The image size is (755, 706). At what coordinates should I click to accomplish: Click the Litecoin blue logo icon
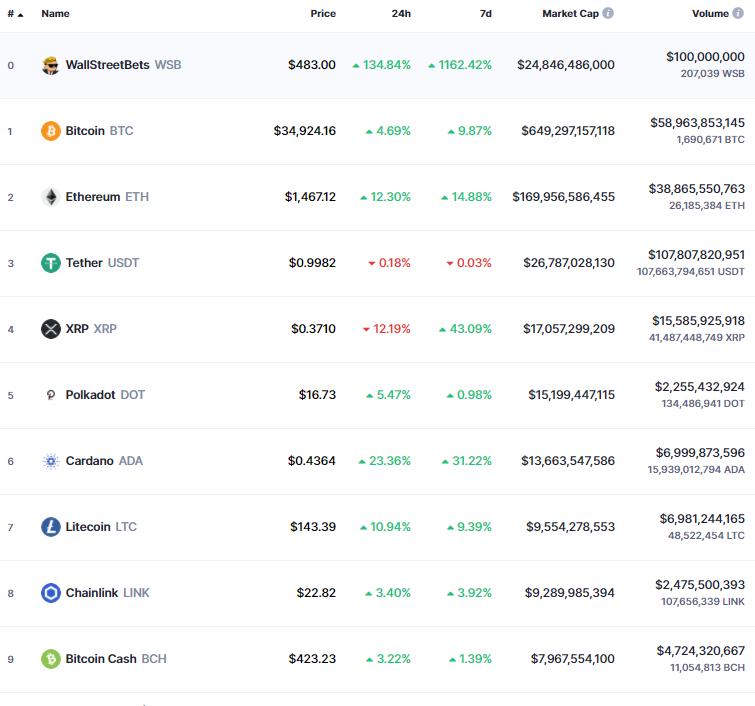click(51, 527)
